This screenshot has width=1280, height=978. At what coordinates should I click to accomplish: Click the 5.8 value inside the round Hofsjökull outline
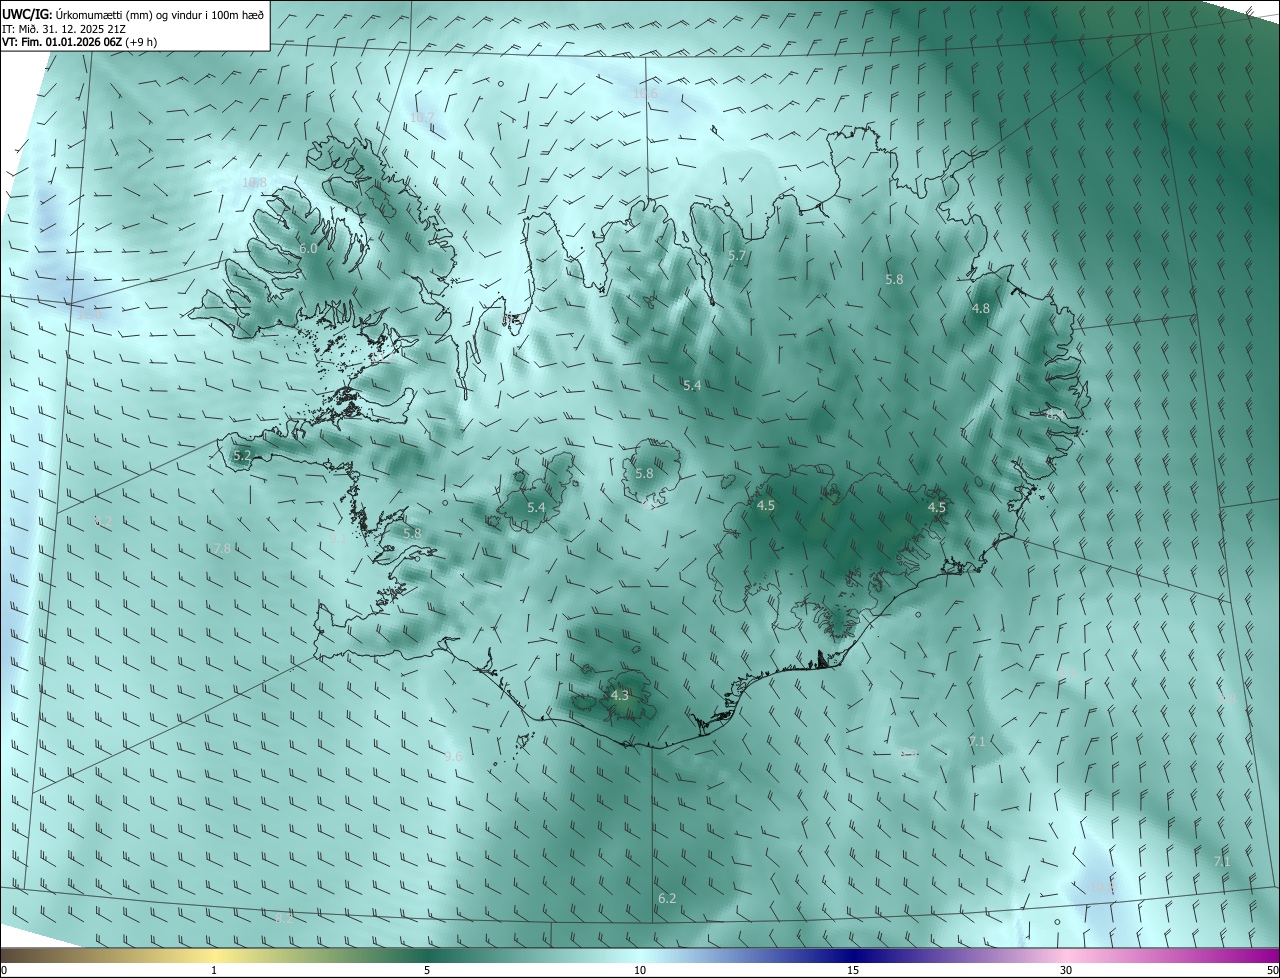644,473
